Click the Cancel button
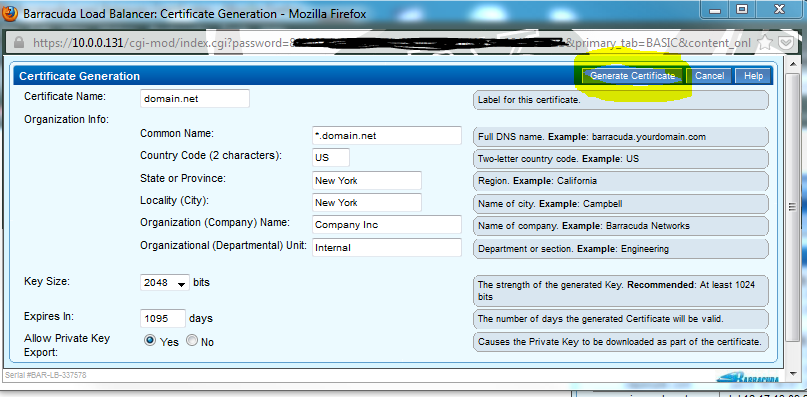This screenshot has width=807, height=397. [709, 76]
